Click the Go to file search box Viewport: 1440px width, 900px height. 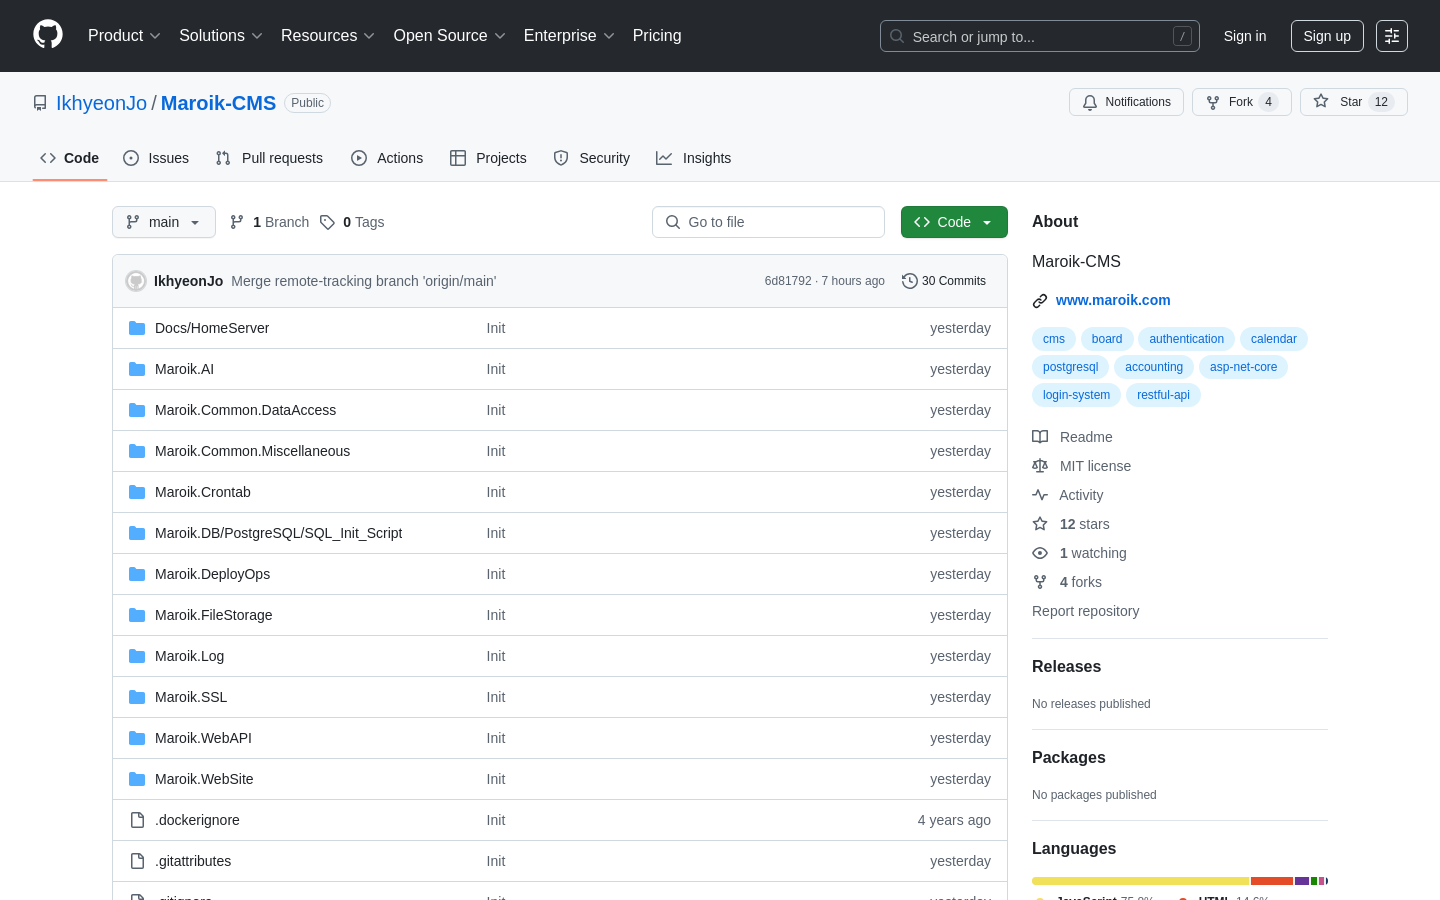[768, 222]
